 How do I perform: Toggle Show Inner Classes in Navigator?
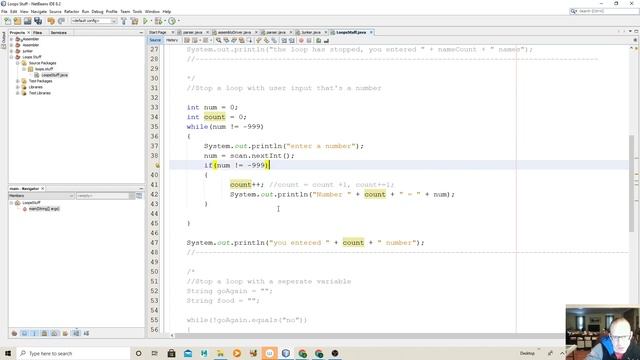point(55,333)
